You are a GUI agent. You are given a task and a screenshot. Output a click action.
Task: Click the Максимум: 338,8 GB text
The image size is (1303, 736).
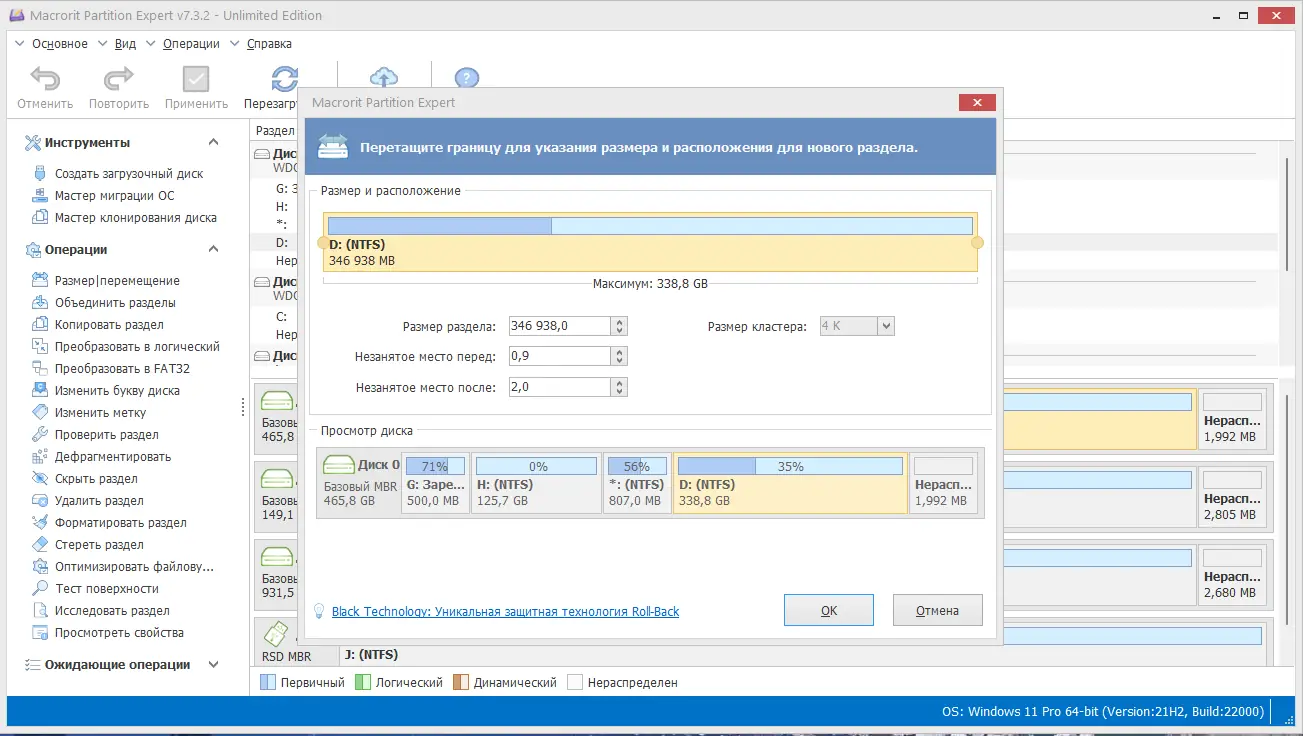coord(650,284)
